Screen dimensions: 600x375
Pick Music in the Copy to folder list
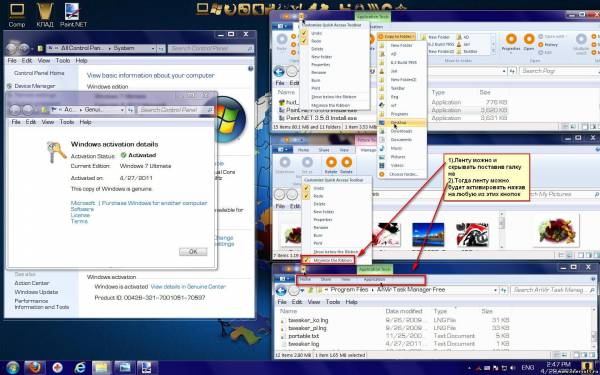(x=401, y=148)
